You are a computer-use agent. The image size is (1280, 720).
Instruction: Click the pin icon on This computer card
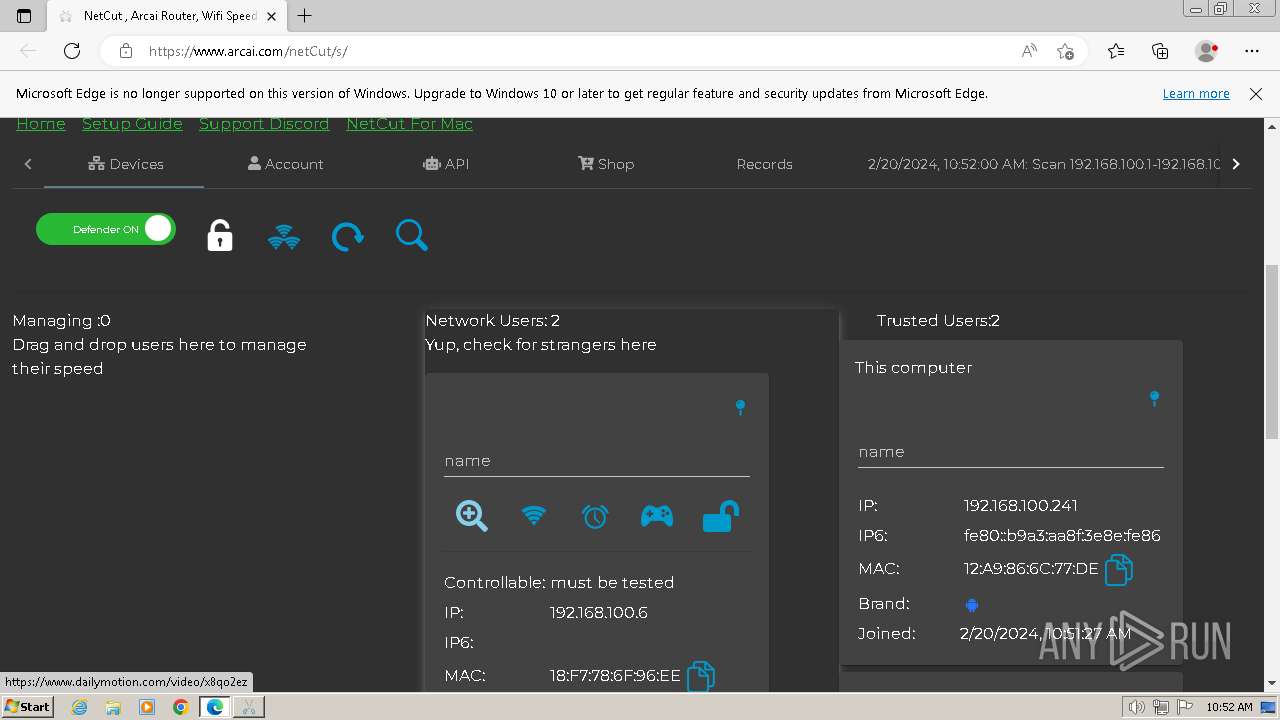coord(1154,398)
